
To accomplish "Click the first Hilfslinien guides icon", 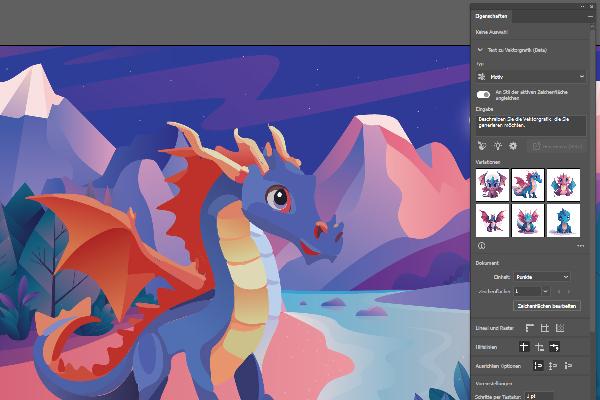I will [524, 347].
